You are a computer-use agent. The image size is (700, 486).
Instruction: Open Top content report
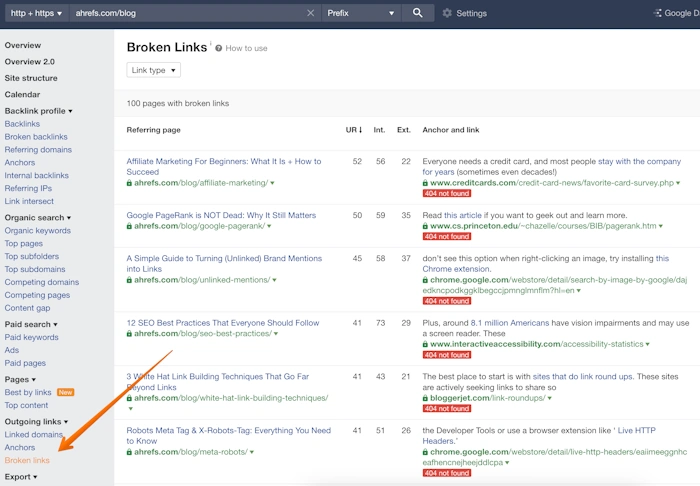(x=26, y=405)
